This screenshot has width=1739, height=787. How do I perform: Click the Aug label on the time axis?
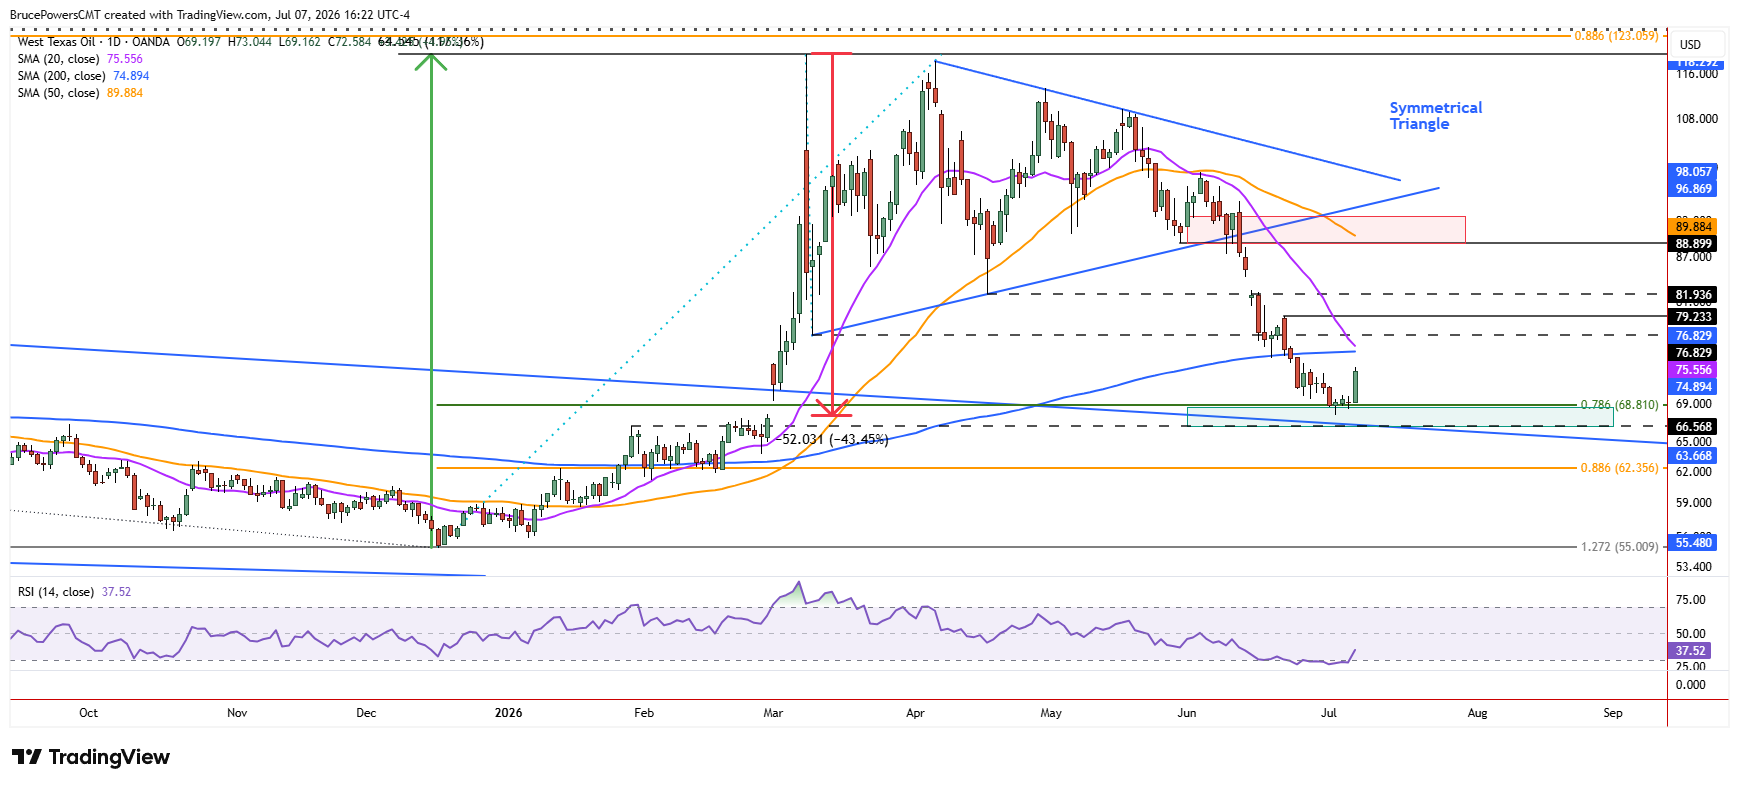tap(1477, 713)
